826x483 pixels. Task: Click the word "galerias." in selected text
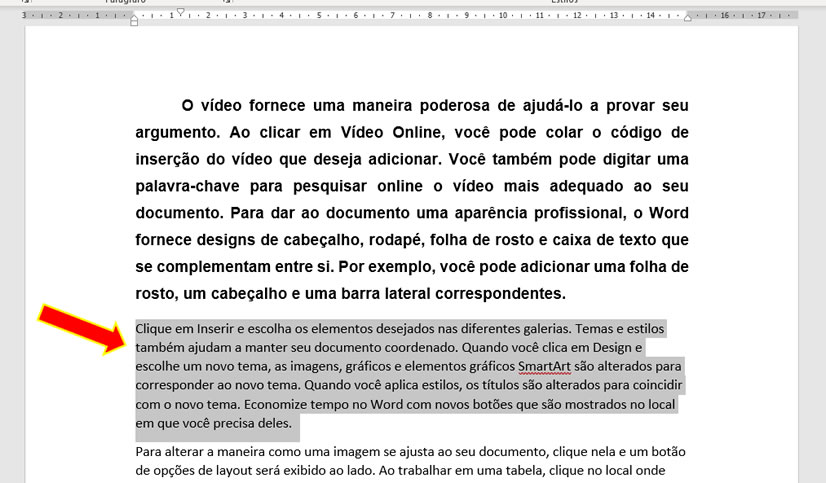(x=547, y=329)
